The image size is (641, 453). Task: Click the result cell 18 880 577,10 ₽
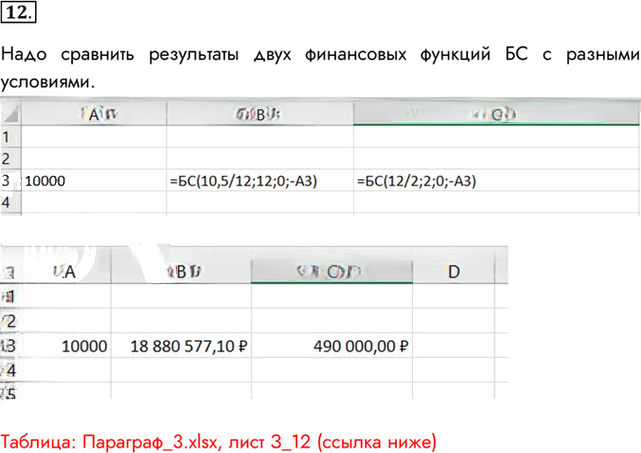click(x=181, y=346)
